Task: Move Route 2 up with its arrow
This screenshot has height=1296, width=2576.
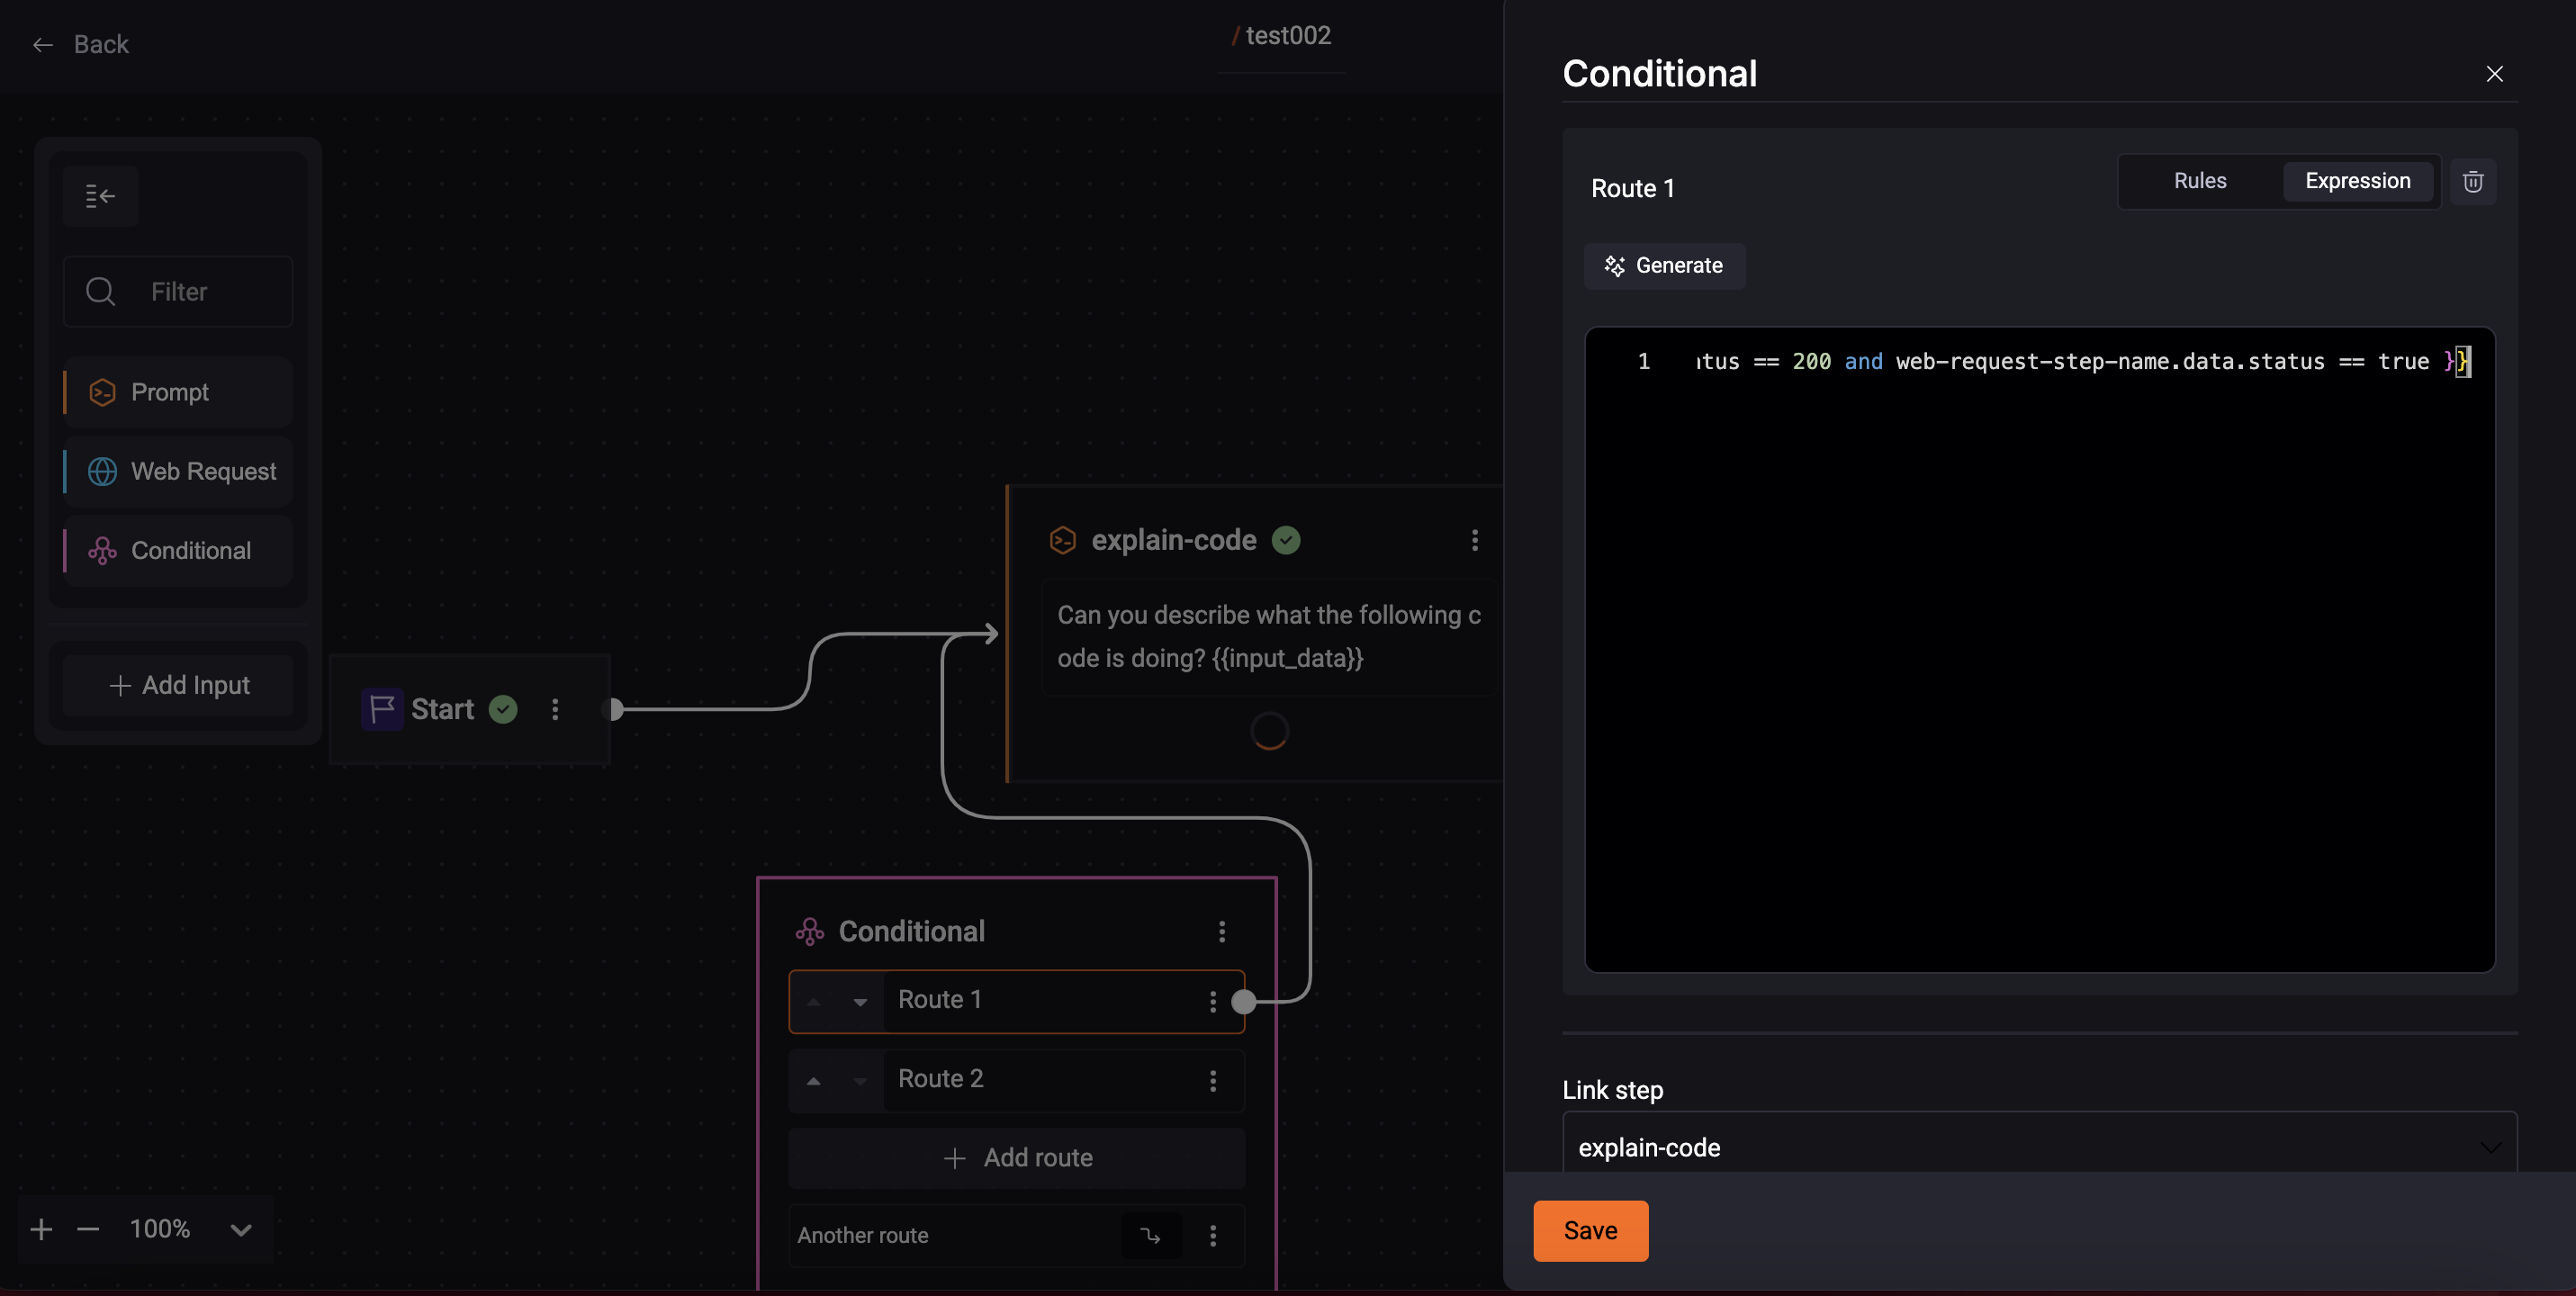Action: (816, 1081)
